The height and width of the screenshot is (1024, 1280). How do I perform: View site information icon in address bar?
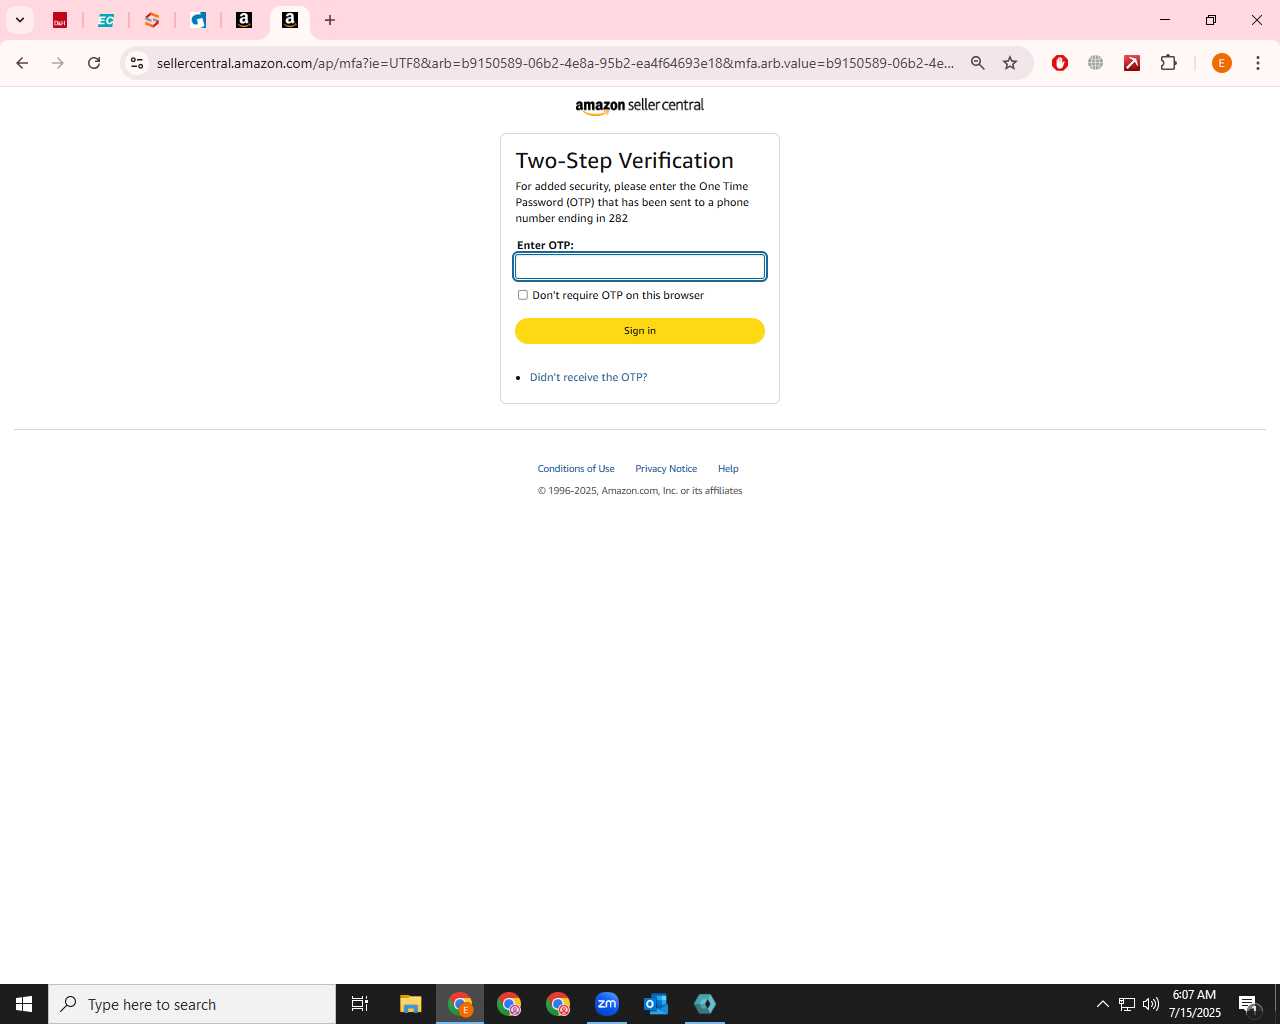pos(137,63)
